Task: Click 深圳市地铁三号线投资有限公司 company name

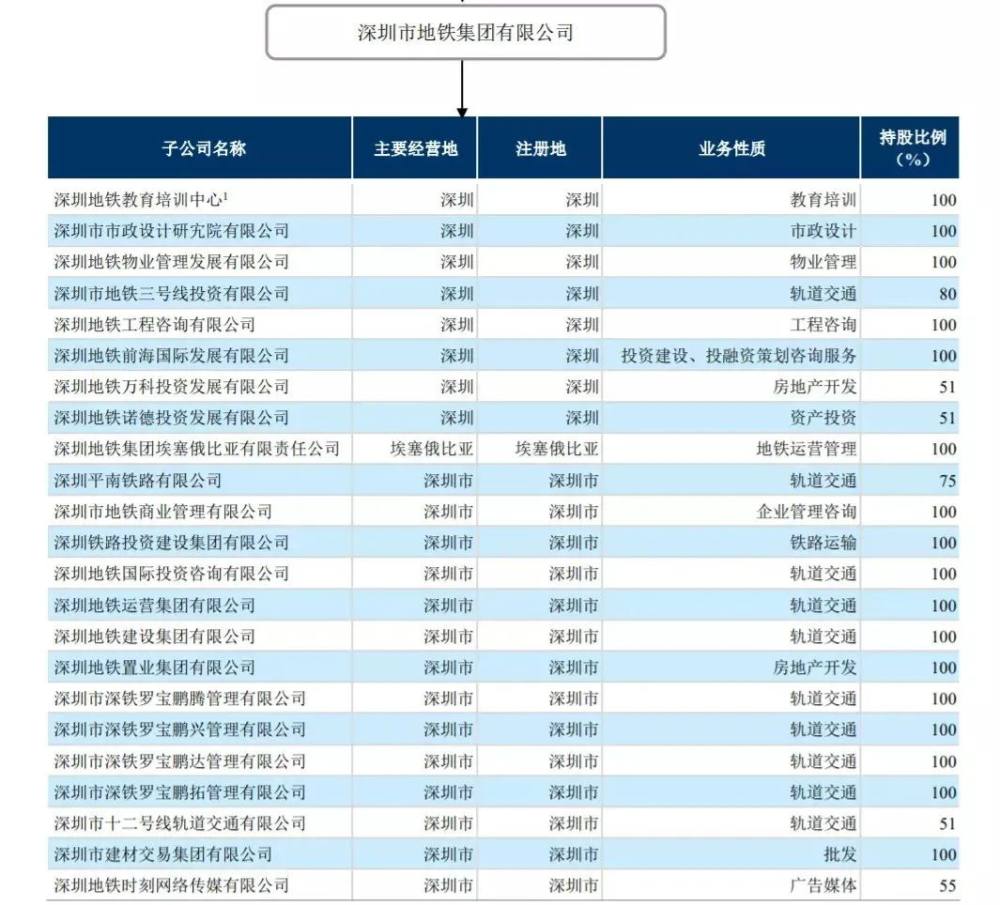Action: [172, 293]
